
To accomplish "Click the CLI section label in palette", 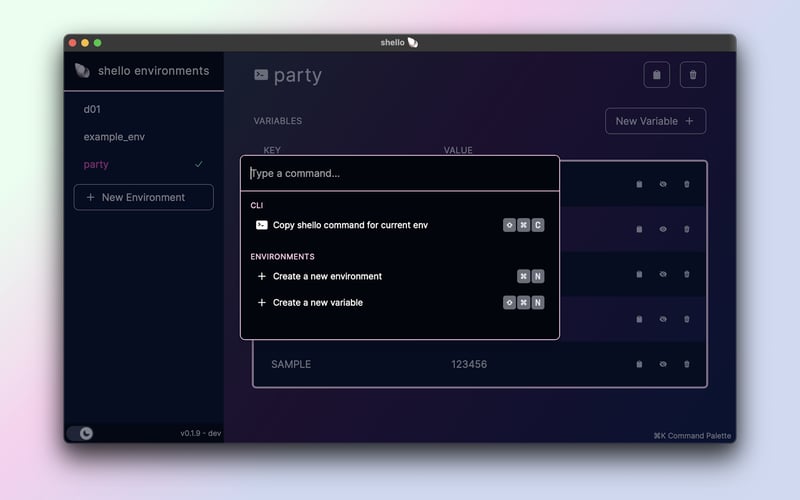I will [257, 205].
